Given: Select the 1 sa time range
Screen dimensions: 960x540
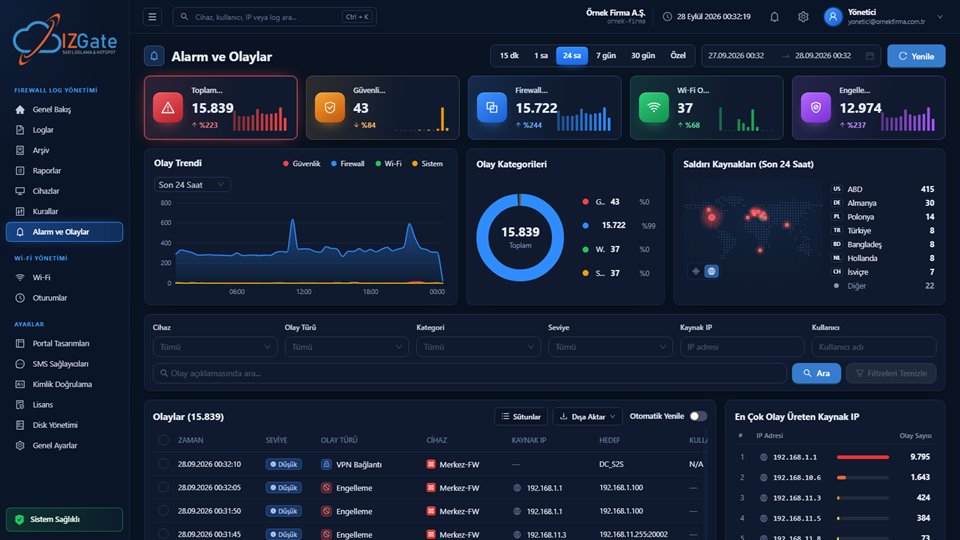Looking at the screenshot, I should (x=541, y=56).
